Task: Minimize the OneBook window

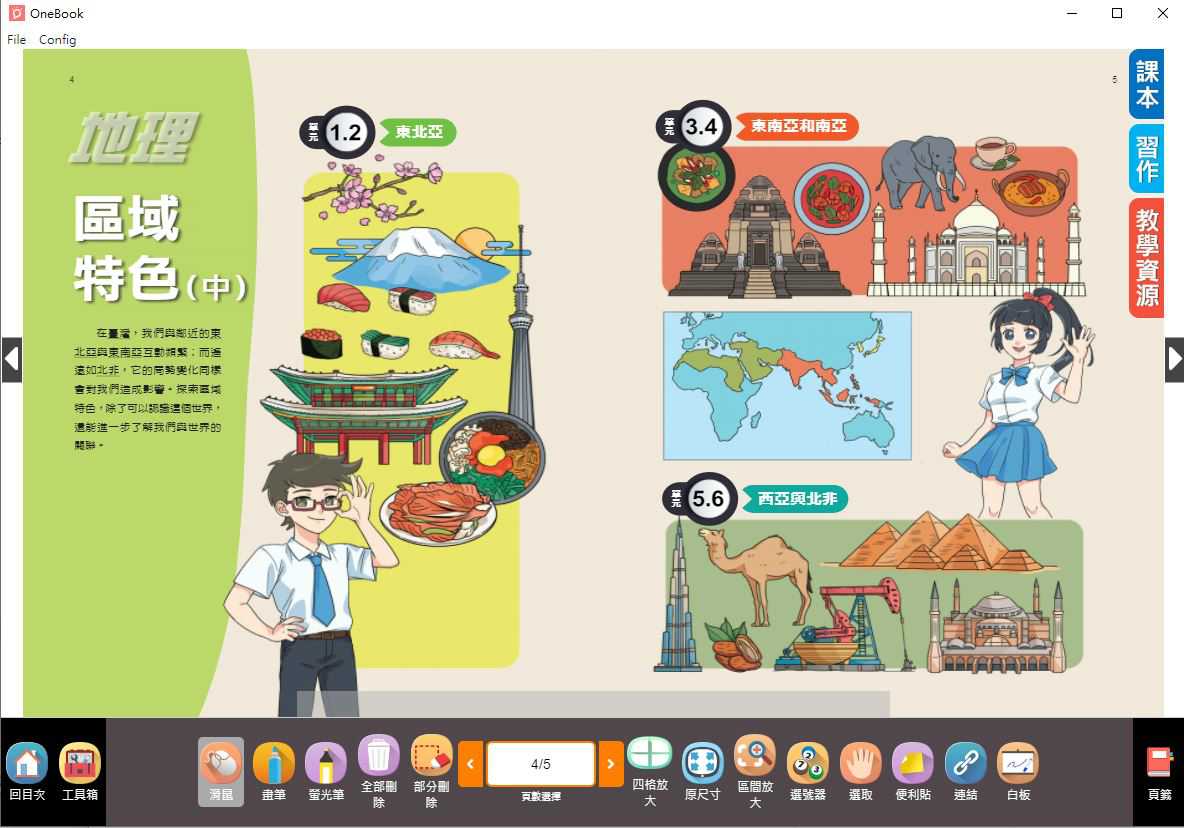Action: (1071, 13)
